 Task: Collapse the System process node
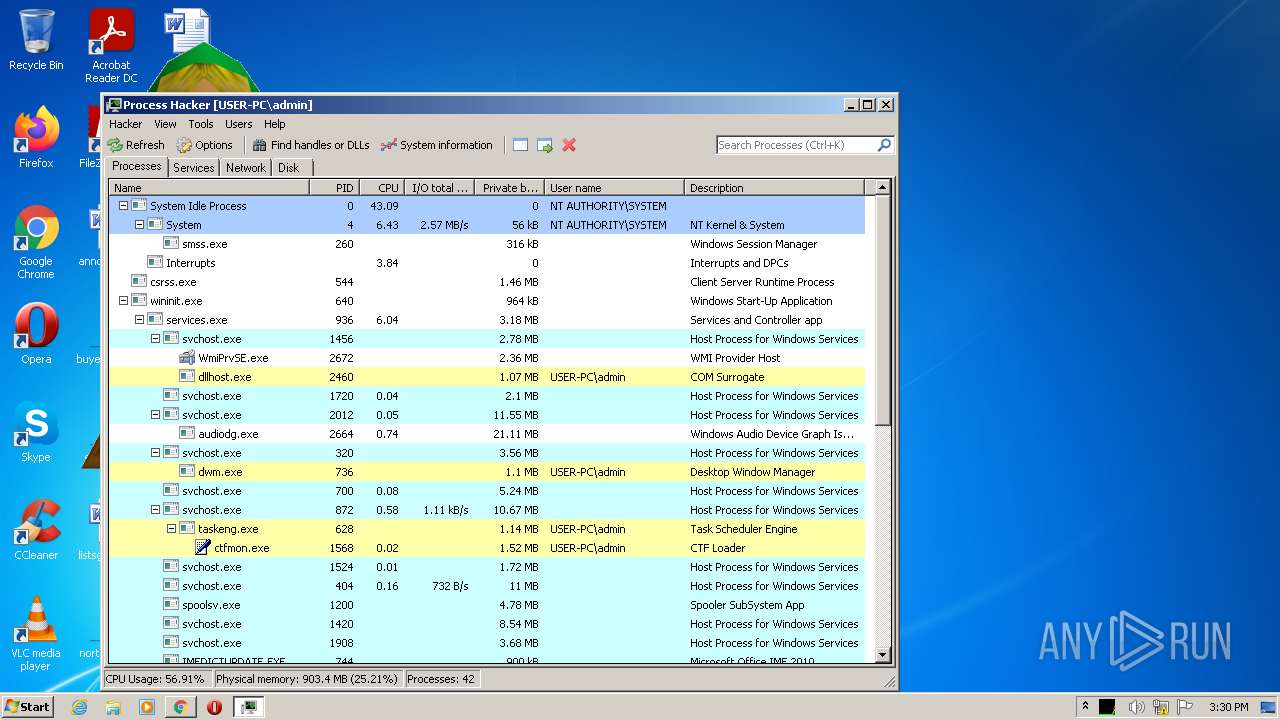coord(139,225)
